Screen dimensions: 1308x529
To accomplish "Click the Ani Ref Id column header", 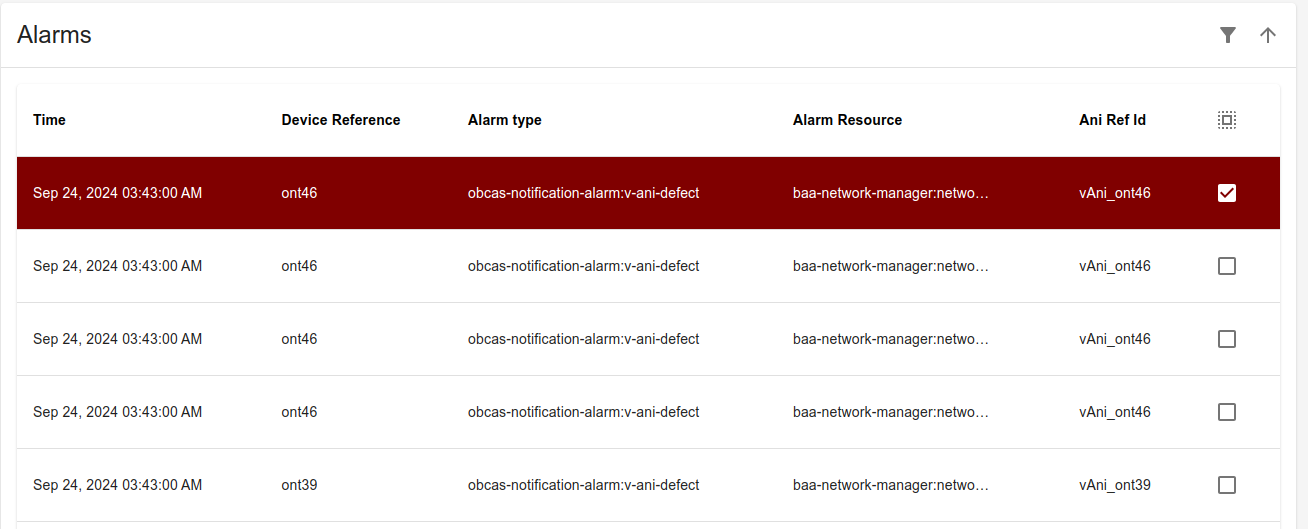I will 1113,120.
